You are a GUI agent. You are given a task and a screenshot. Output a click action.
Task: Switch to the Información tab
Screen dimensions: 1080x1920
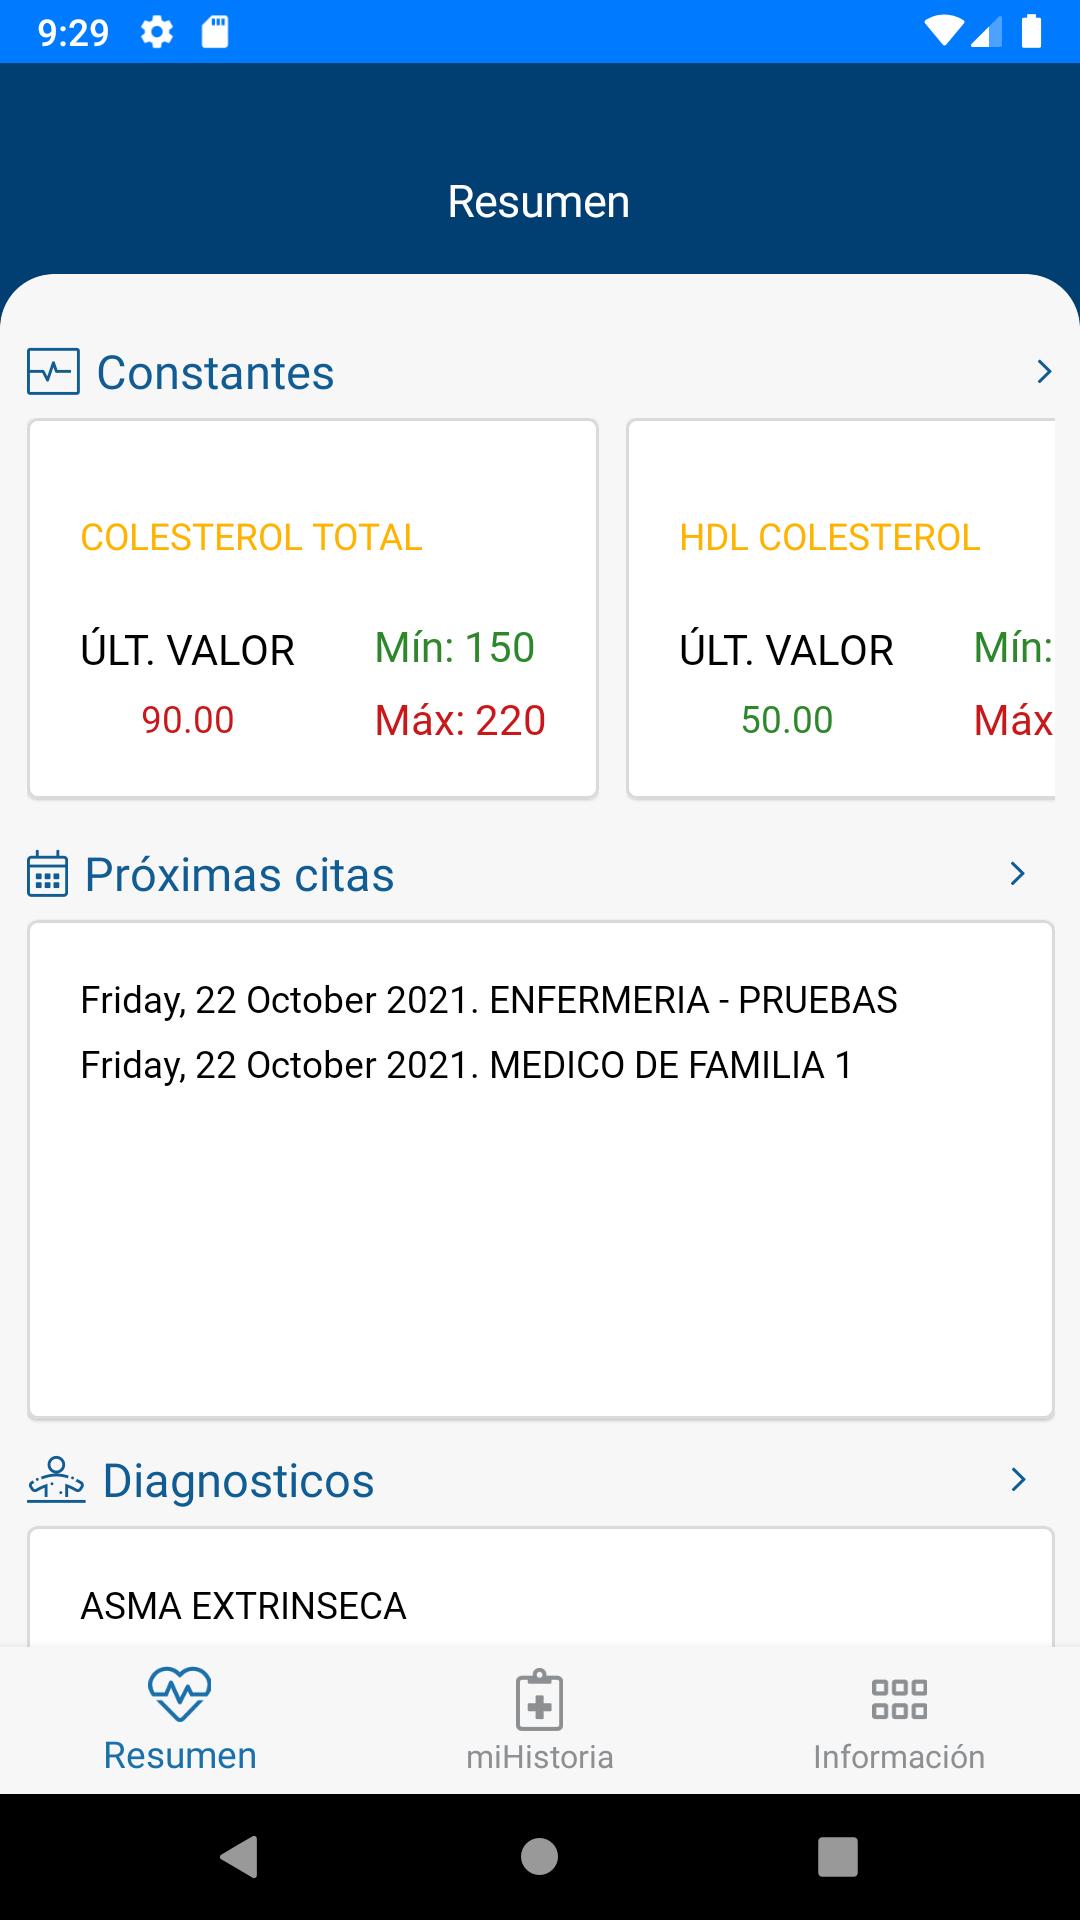[x=899, y=1719]
